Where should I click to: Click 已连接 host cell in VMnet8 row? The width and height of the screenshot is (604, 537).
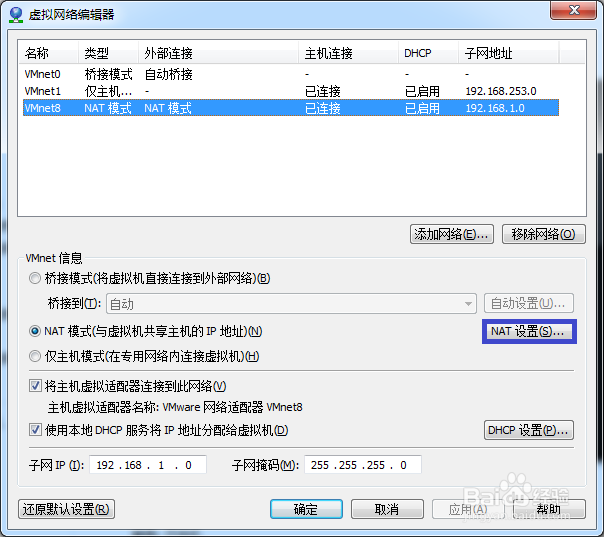(x=323, y=108)
